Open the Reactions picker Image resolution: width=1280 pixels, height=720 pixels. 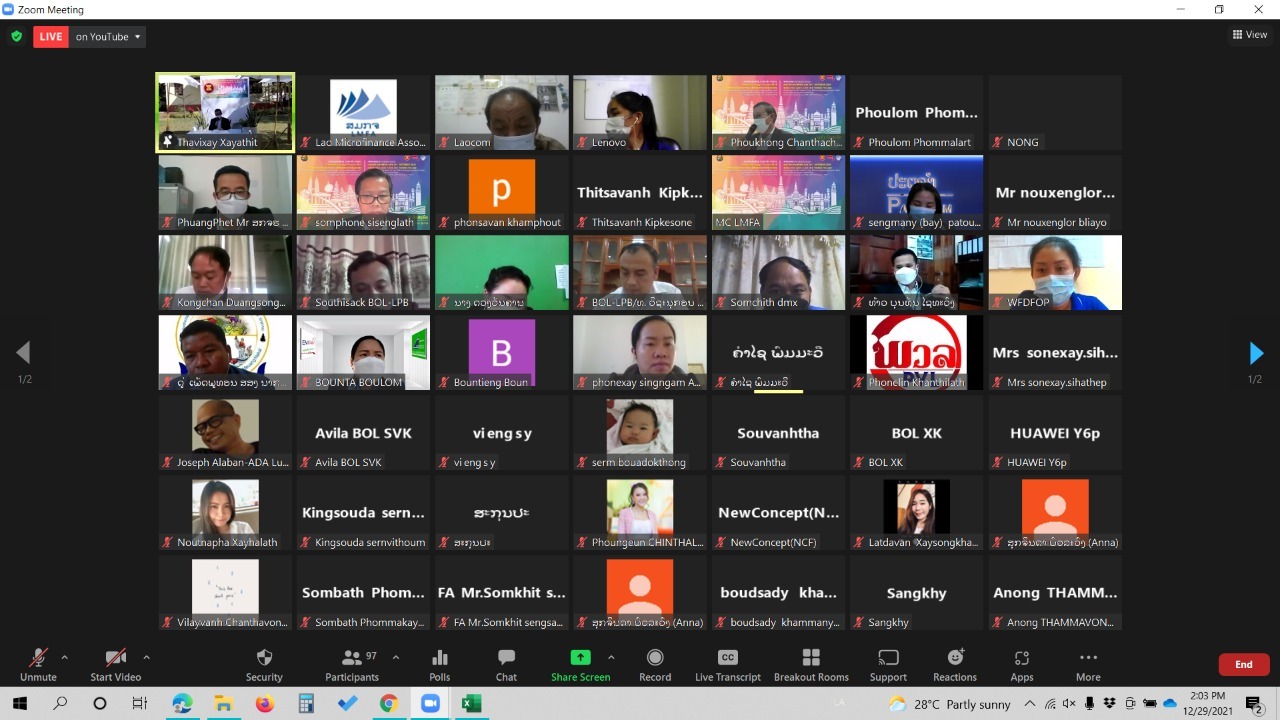[955, 664]
